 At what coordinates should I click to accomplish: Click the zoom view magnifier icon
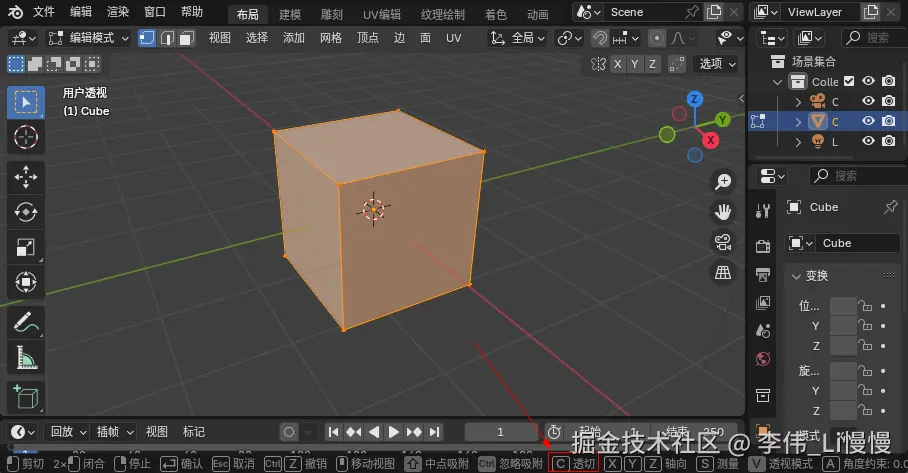723,181
